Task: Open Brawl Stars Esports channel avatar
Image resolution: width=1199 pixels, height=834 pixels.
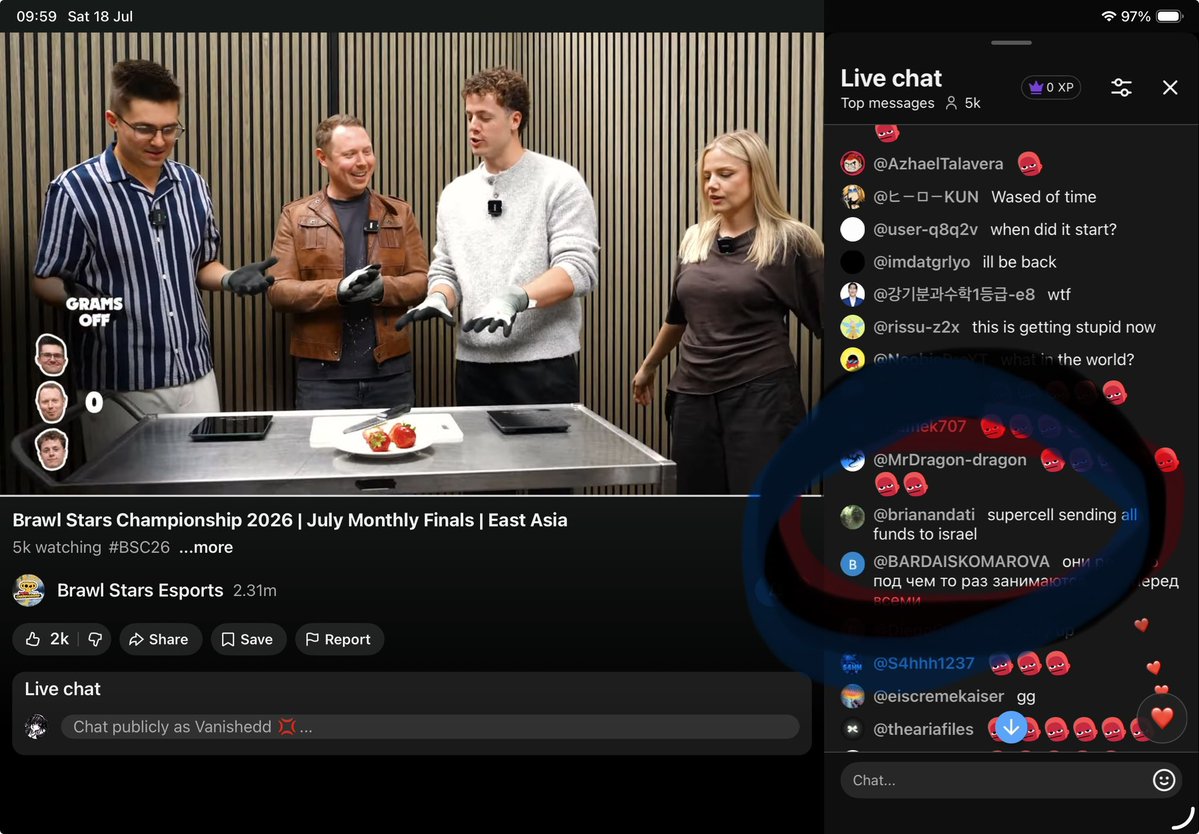Action: point(29,590)
